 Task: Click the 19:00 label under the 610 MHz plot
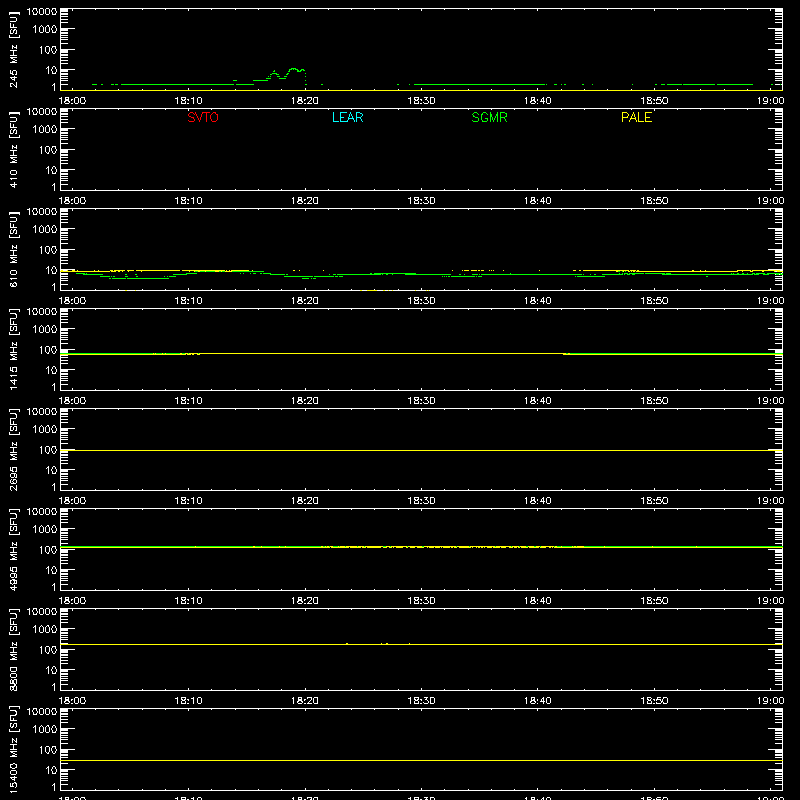770,301
